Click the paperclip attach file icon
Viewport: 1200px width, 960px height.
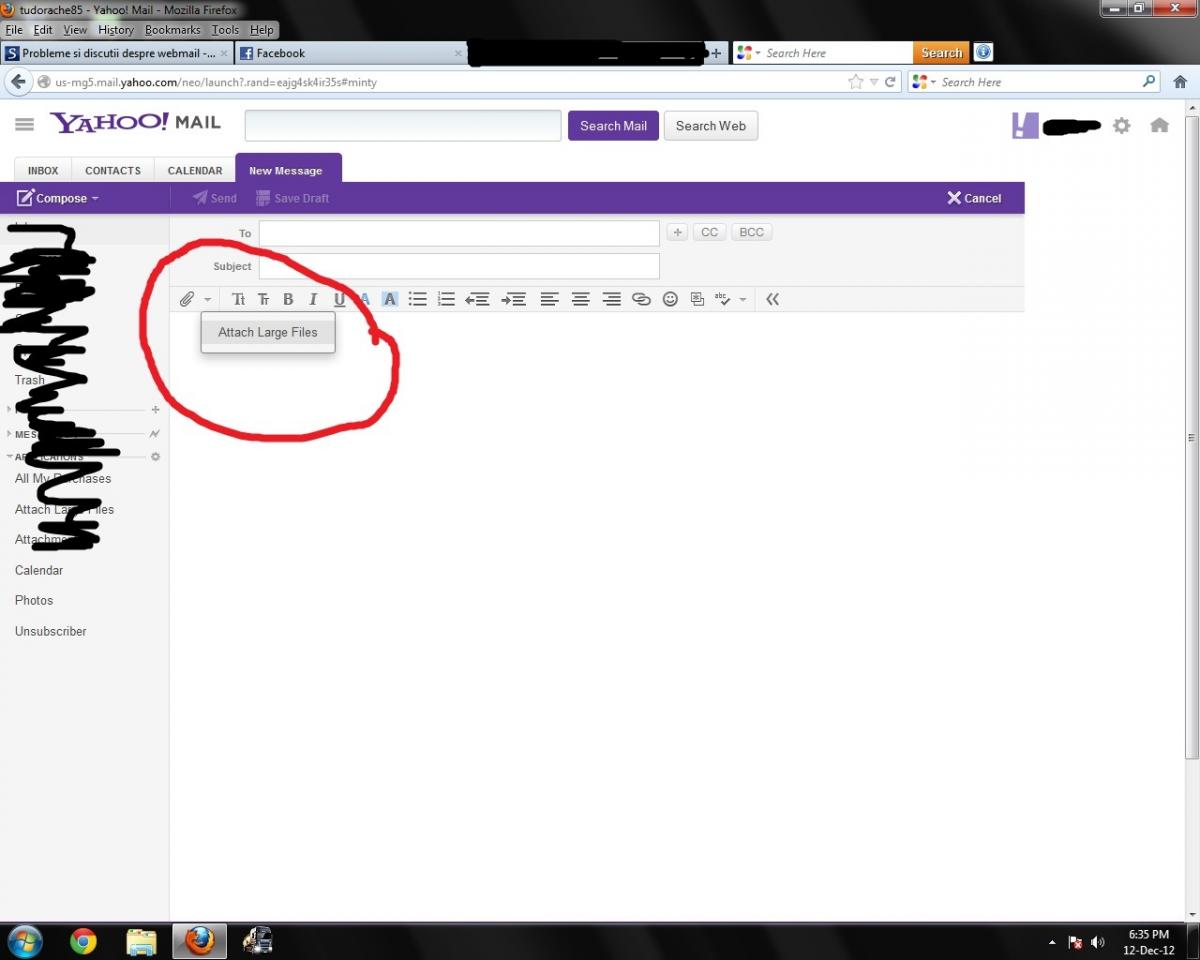(x=186, y=299)
